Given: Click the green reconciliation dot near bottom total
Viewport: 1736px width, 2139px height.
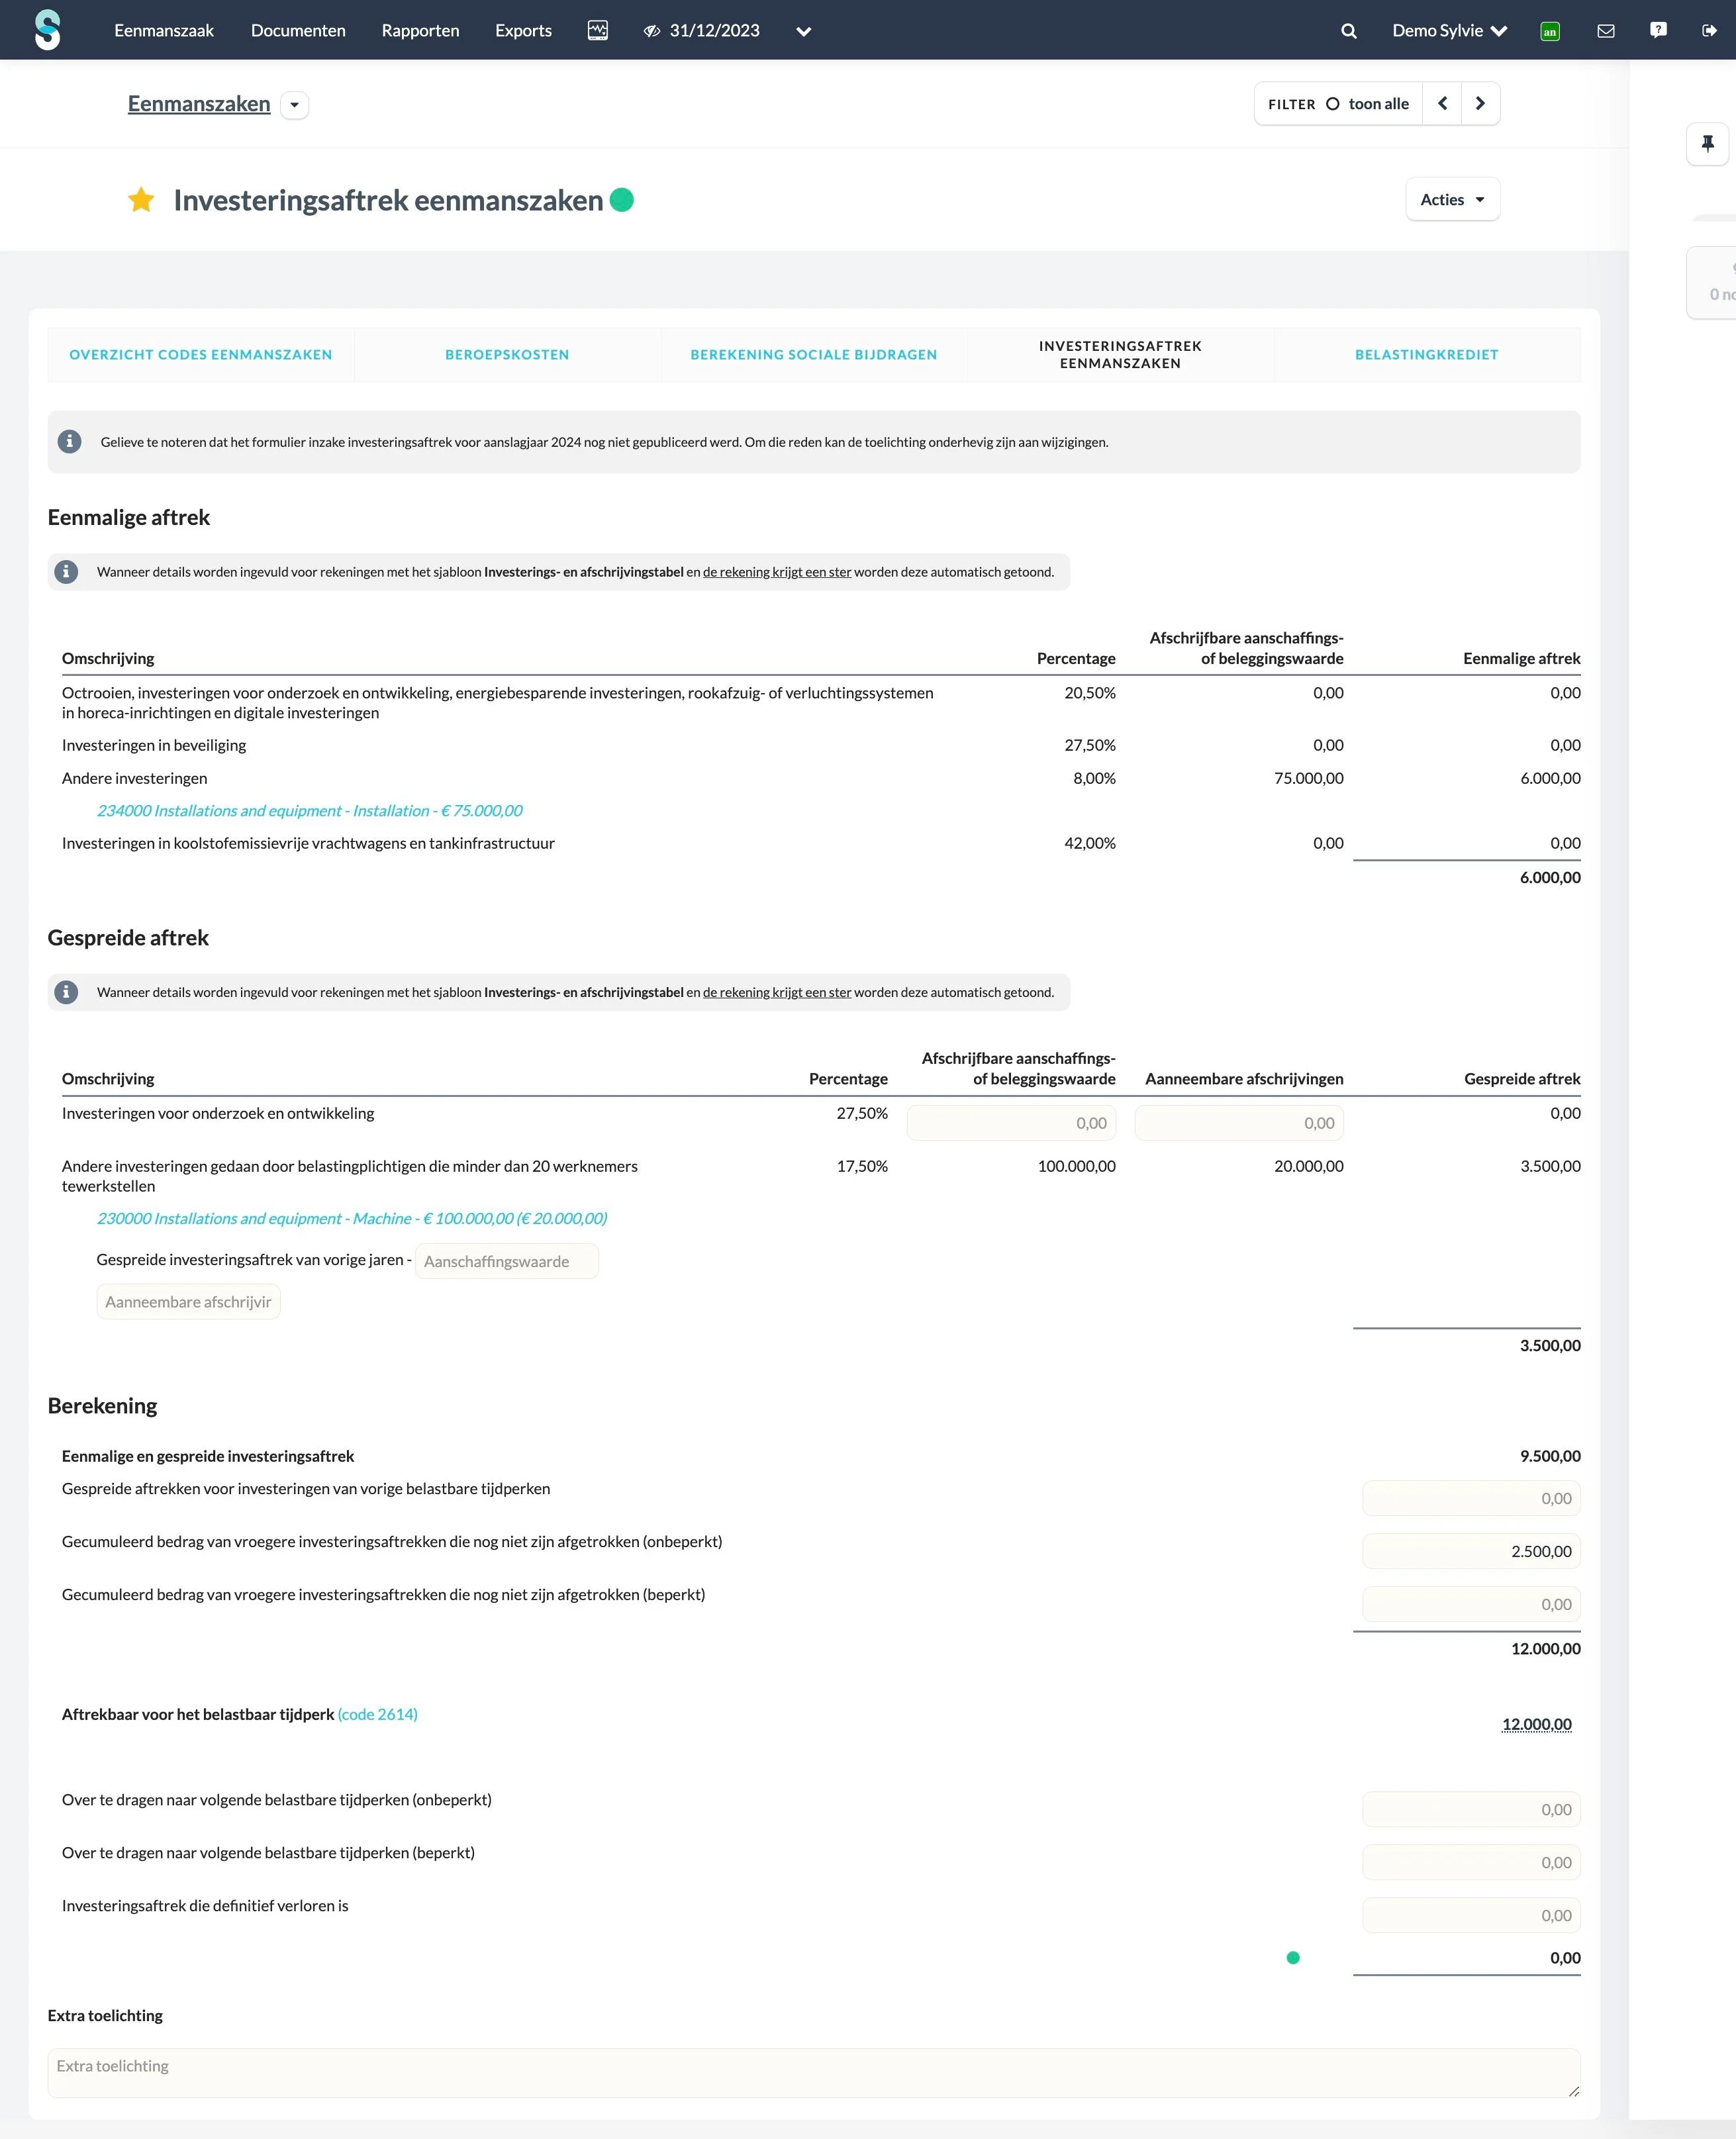Looking at the screenshot, I should (x=1292, y=1957).
